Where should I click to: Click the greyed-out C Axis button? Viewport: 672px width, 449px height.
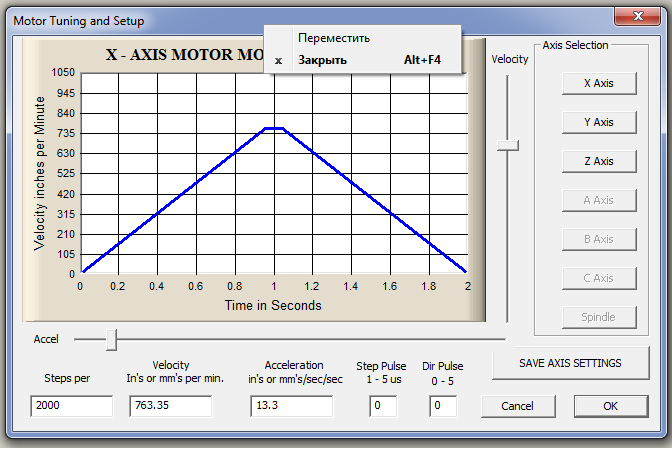(x=599, y=278)
